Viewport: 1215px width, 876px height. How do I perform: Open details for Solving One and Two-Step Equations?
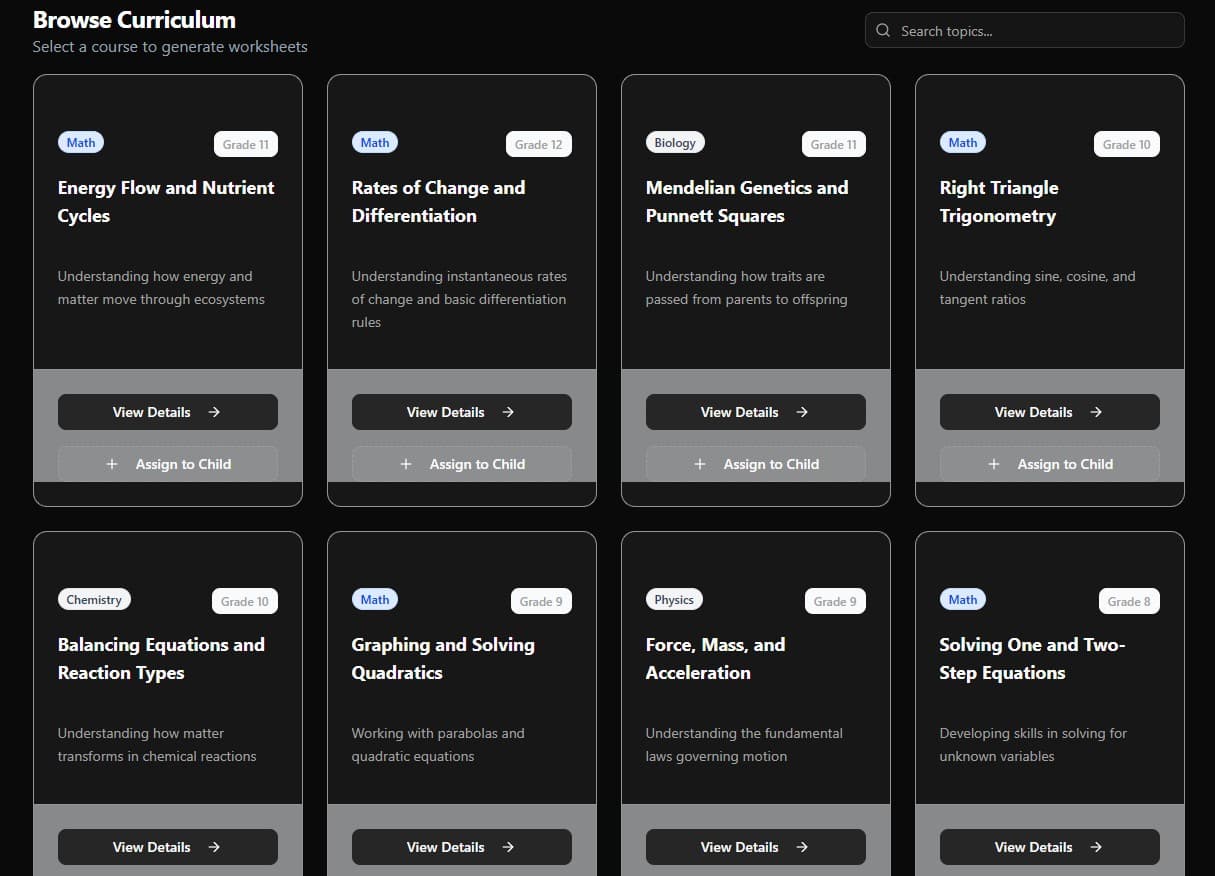click(1049, 847)
